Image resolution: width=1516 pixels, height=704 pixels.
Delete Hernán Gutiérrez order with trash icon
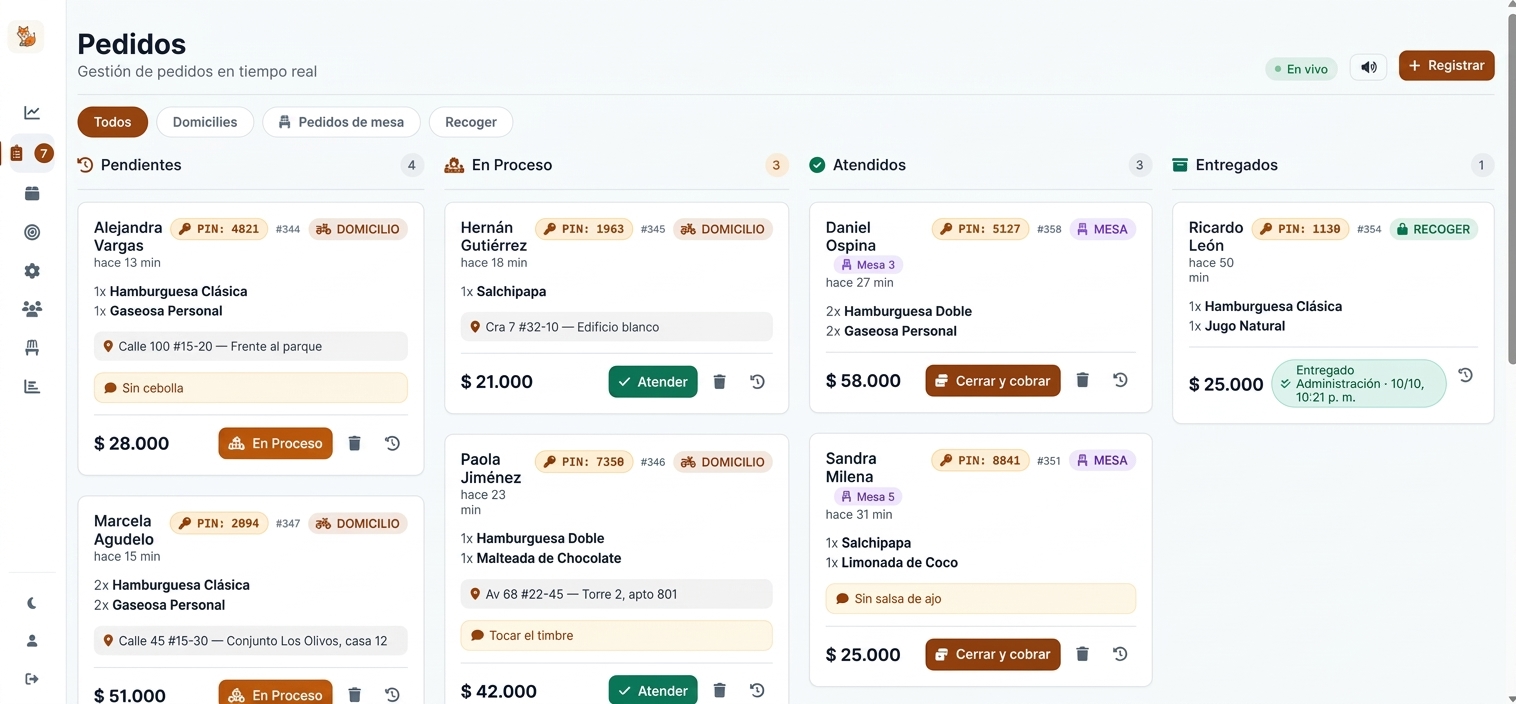point(719,381)
